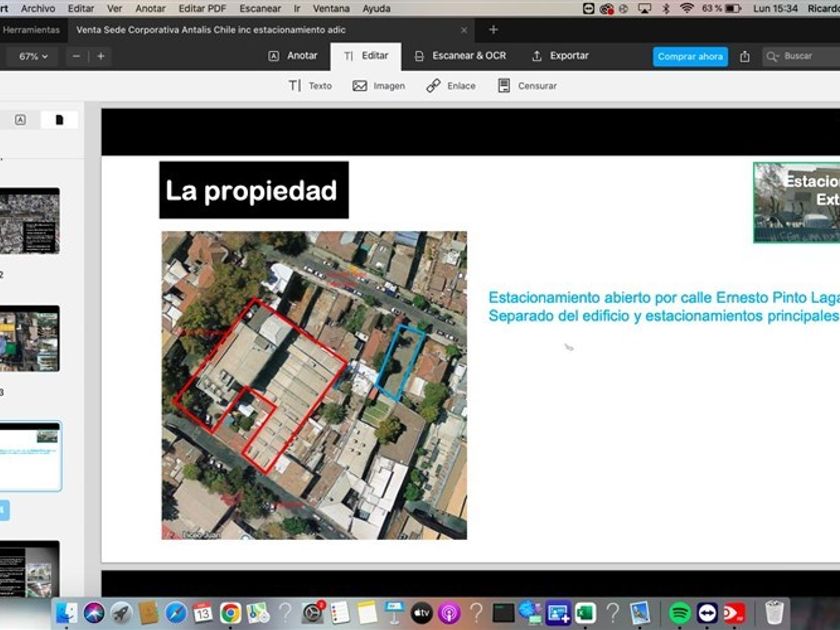840x630 pixels.
Task: Click the 63 % battery indicator
Action: point(721,9)
